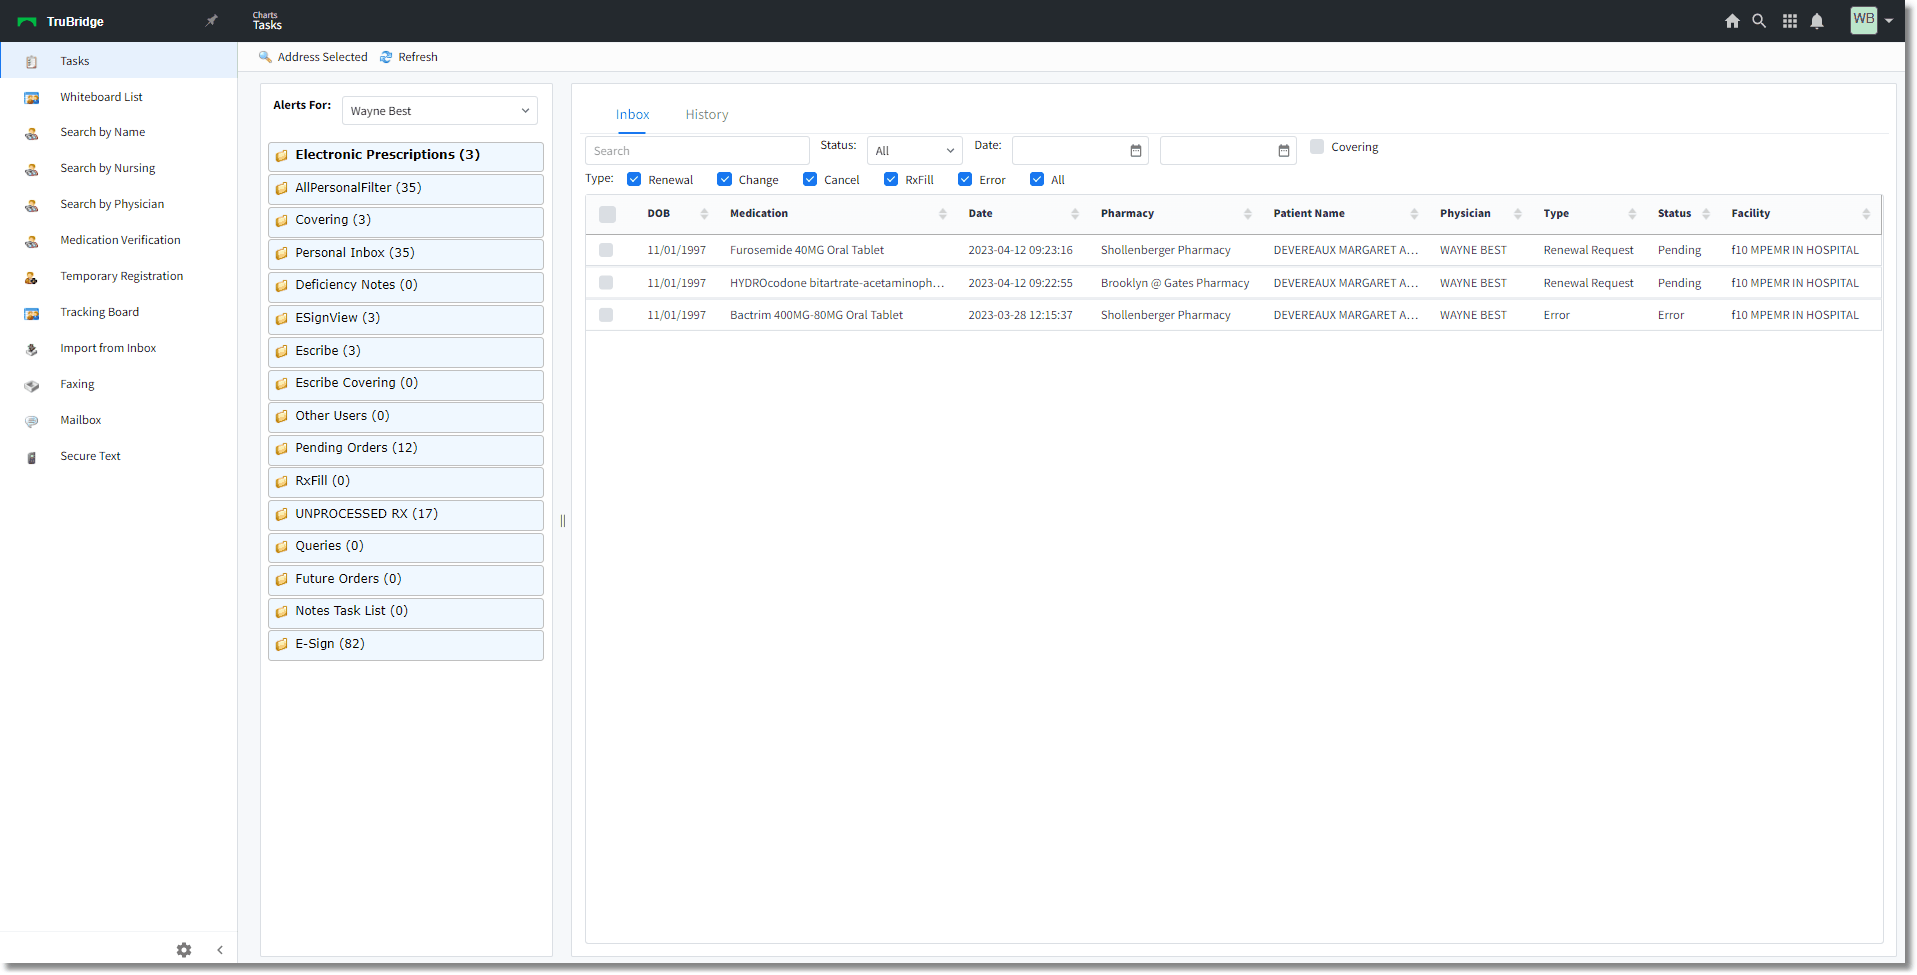Image resolution: width=1917 pixels, height=975 pixels.
Task: Toggle the RxFill type checkbox
Action: click(891, 179)
